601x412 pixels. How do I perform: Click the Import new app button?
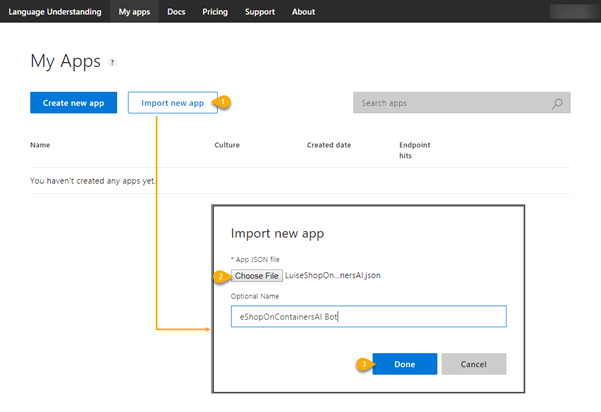tap(172, 103)
